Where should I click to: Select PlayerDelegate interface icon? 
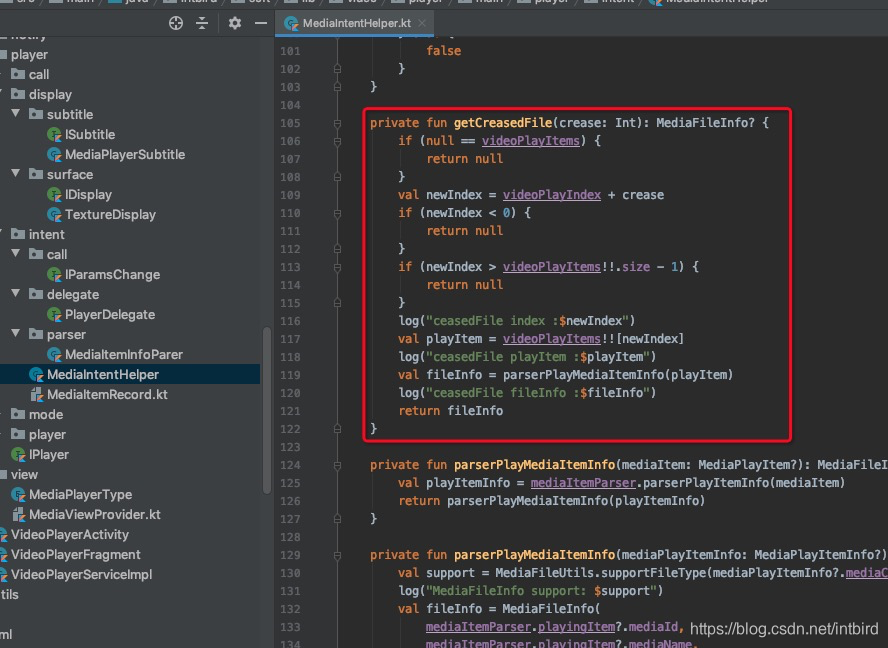54,315
